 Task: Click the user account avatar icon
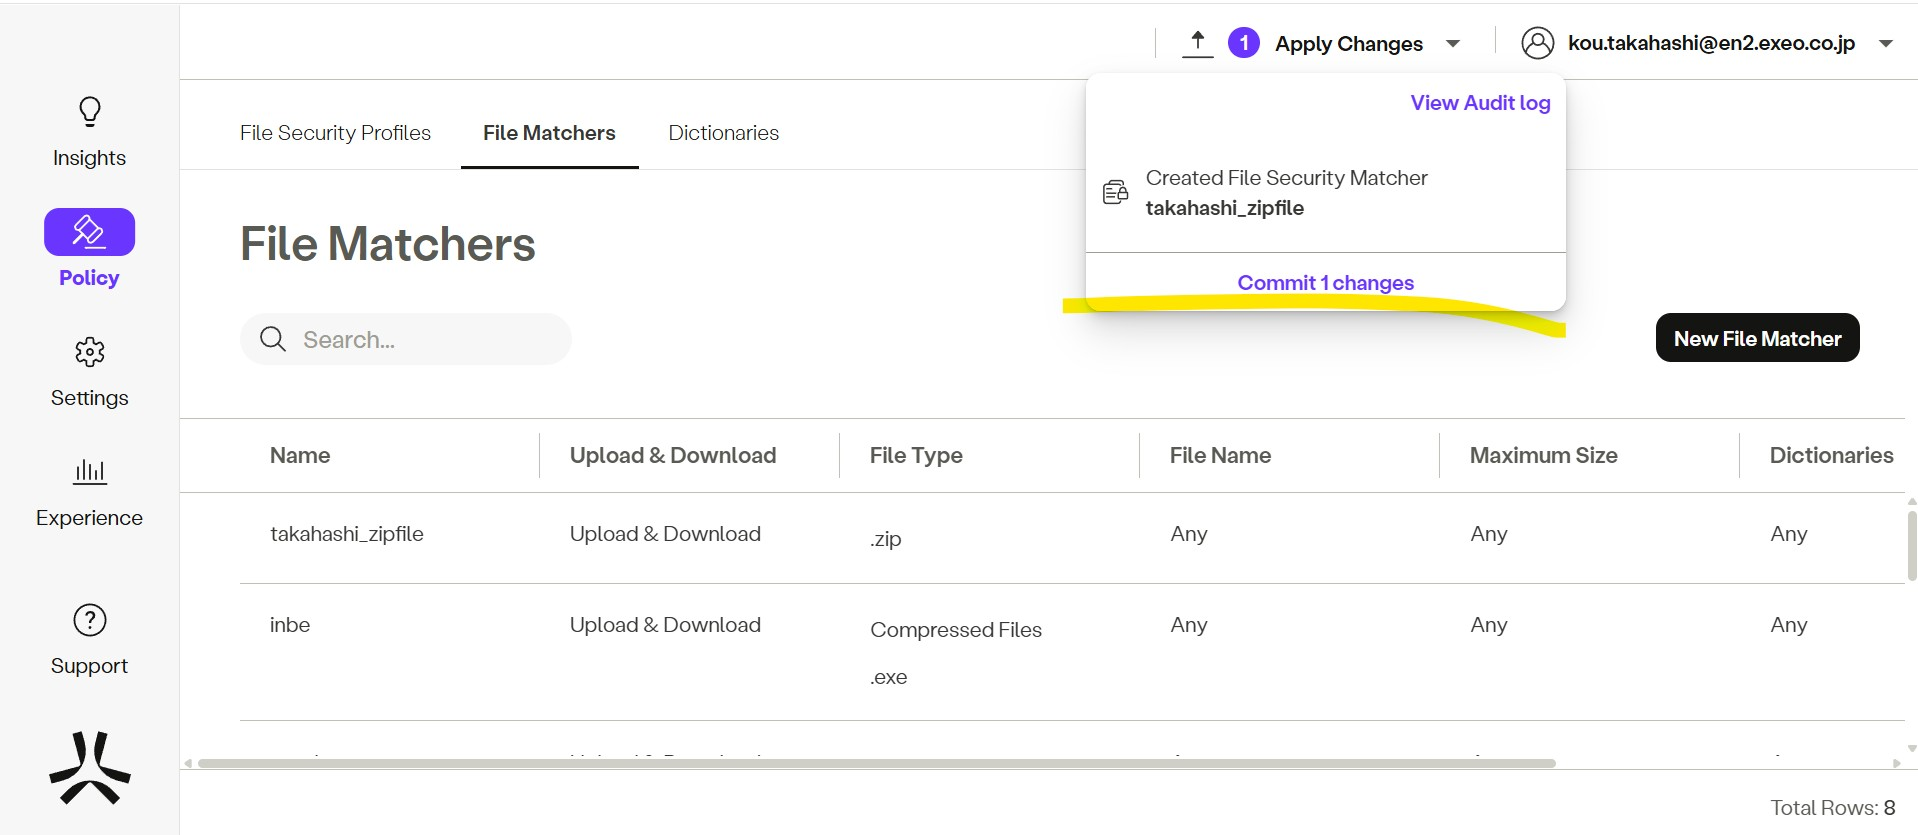tap(1537, 43)
